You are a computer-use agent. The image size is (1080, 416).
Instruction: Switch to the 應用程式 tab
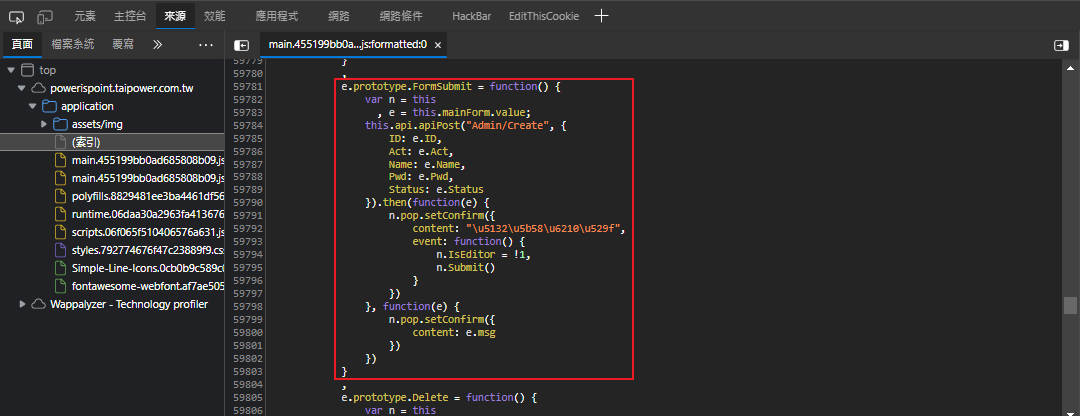(x=276, y=16)
